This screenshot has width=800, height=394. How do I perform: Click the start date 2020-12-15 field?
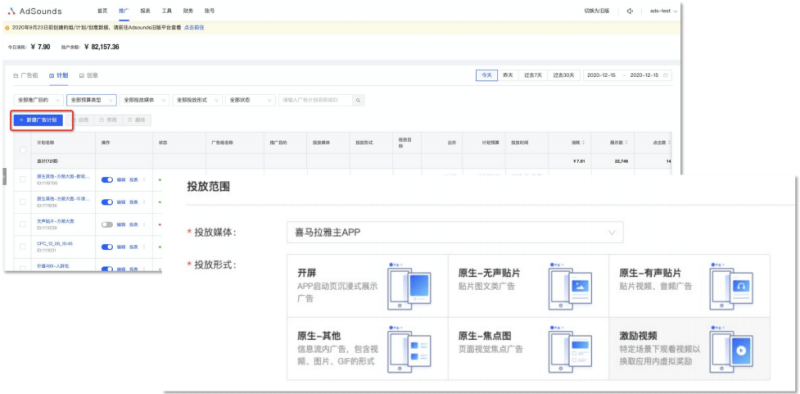click(602, 76)
